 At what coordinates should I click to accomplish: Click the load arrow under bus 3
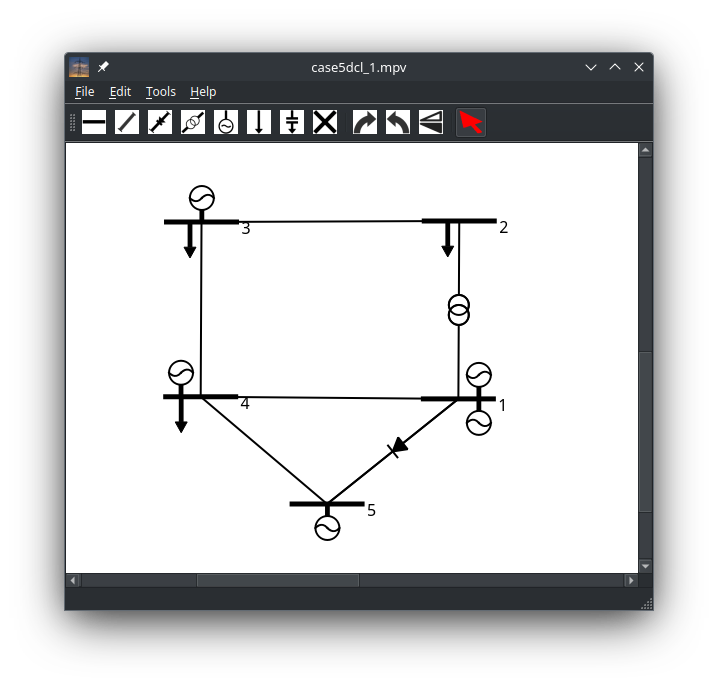pyautogui.click(x=190, y=241)
